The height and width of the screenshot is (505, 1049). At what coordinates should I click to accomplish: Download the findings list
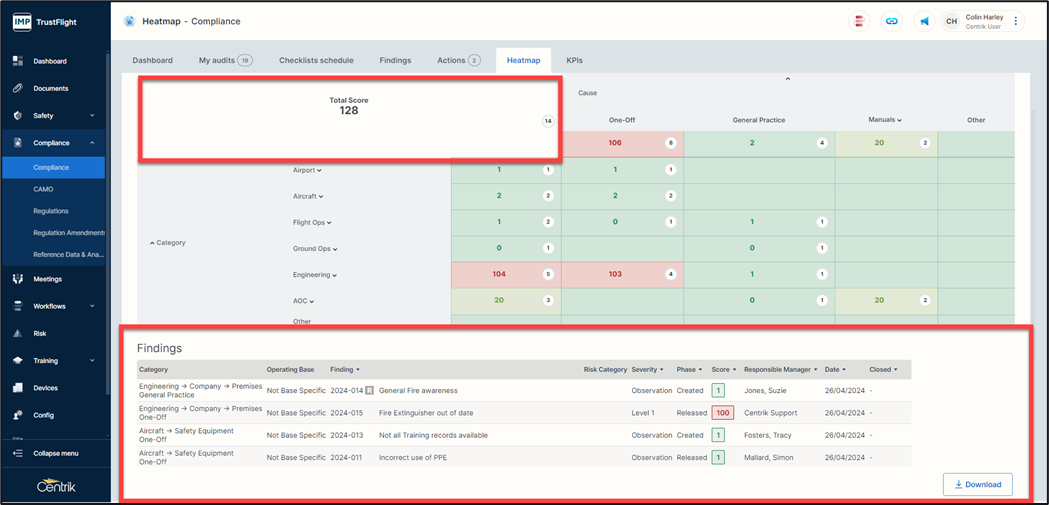[977, 484]
